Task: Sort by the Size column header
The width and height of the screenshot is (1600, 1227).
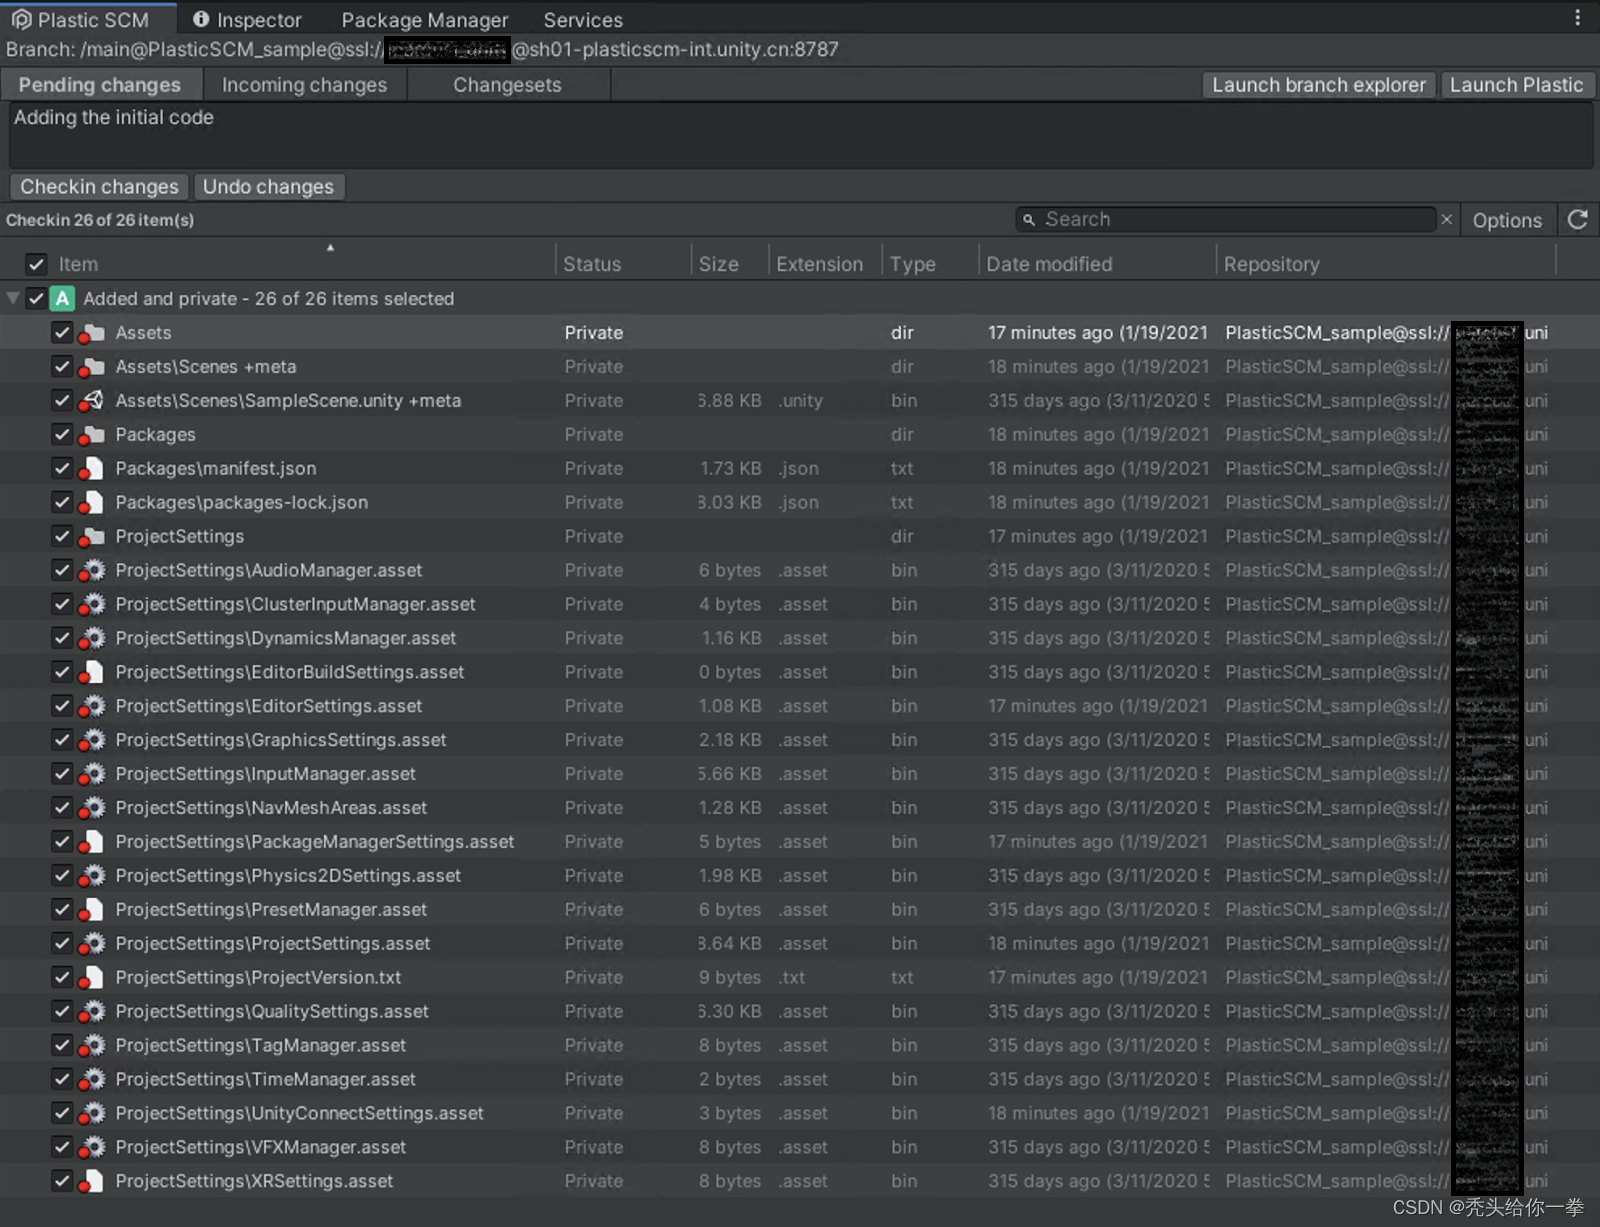Action: [719, 264]
